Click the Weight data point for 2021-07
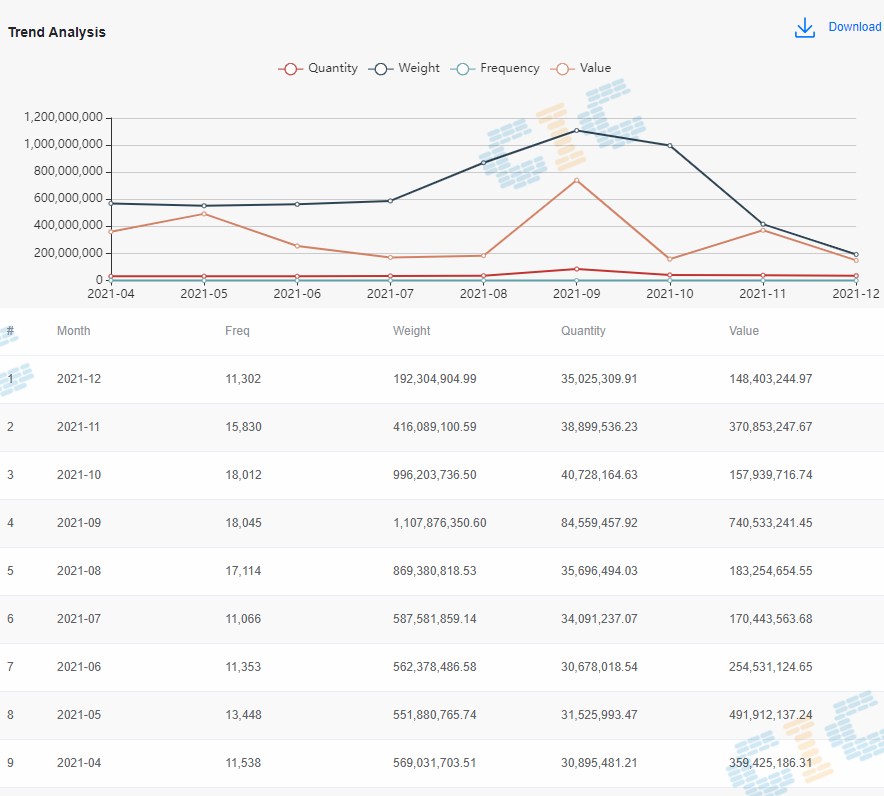884x796 pixels. pyautogui.click(x=390, y=201)
